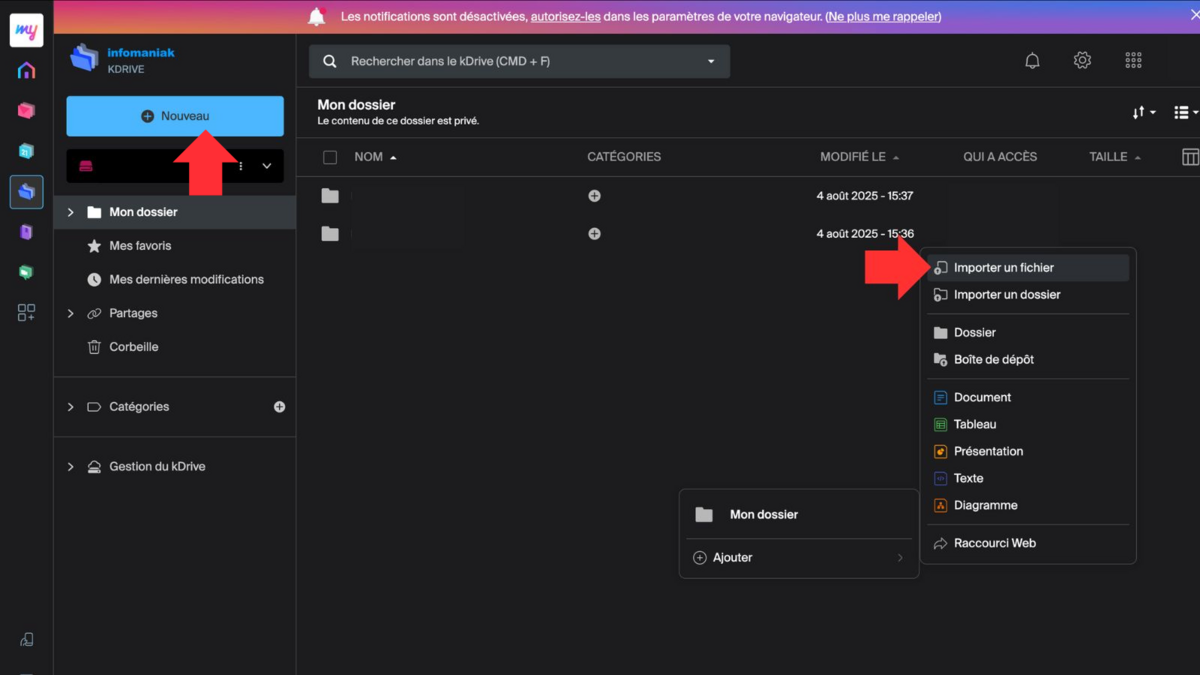Open the red cube app icon
Image resolution: width=1200 pixels, height=675 pixels.
27,111
